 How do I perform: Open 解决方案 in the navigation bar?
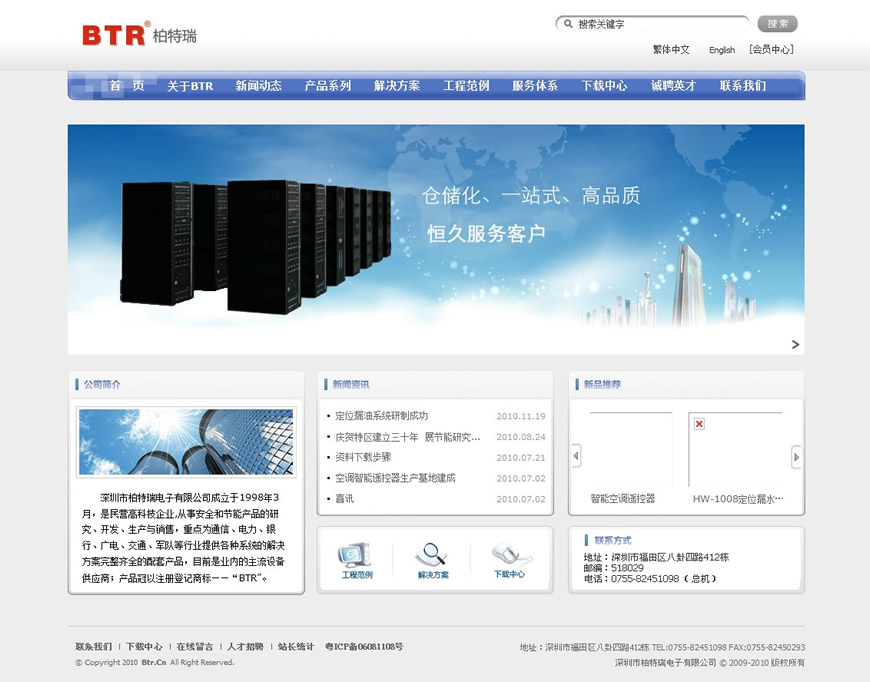pyautogui.click(x=397, y=85)
